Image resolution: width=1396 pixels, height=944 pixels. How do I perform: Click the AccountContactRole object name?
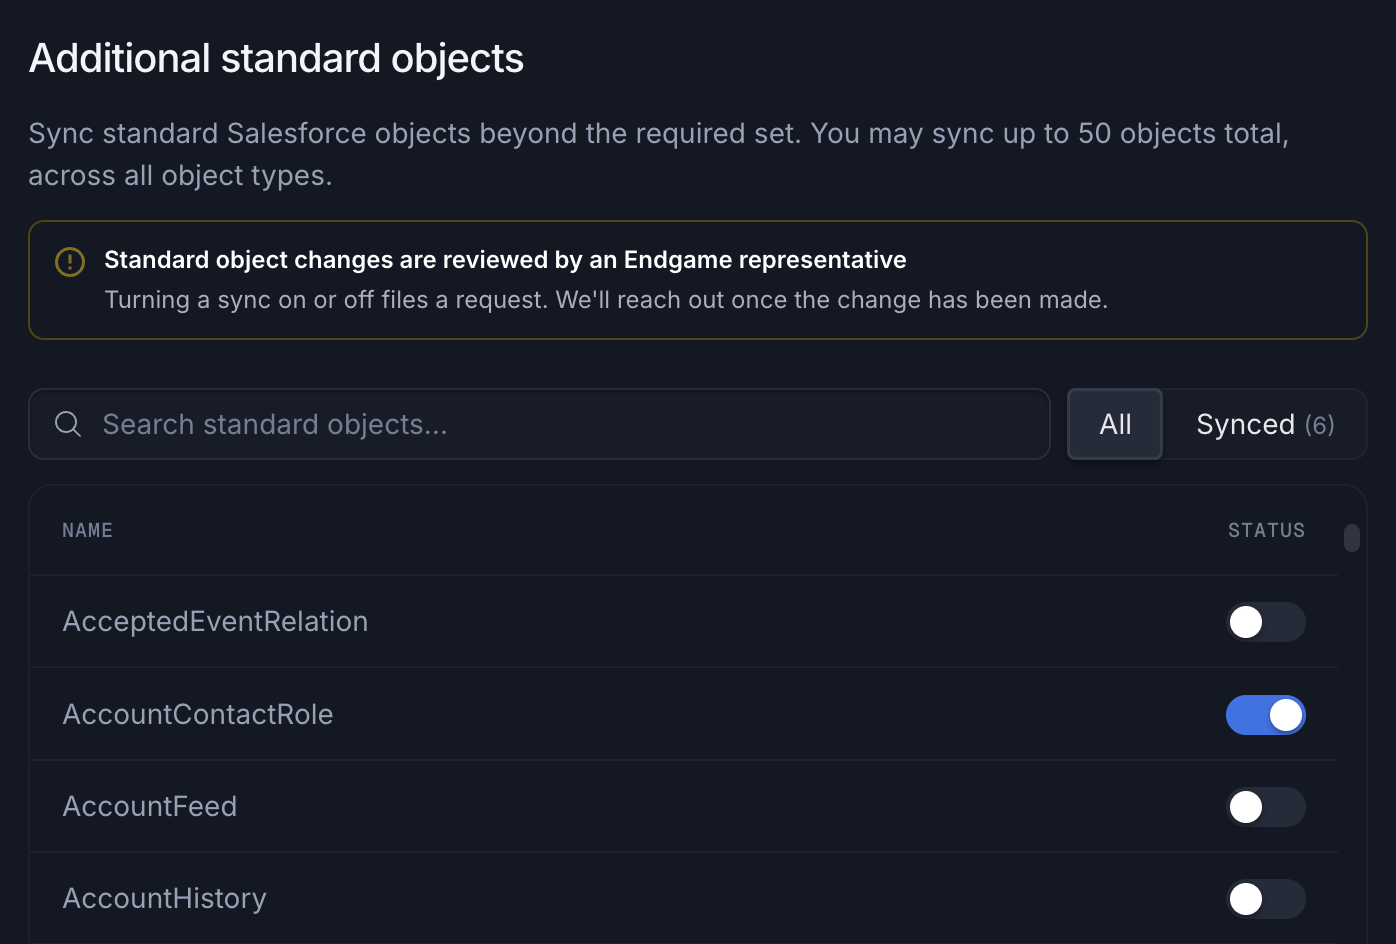point(198,714)
